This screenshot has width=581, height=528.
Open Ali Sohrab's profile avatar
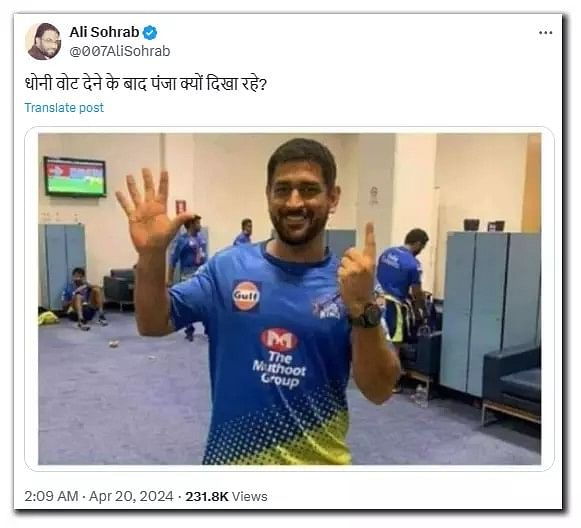(43, 41)
